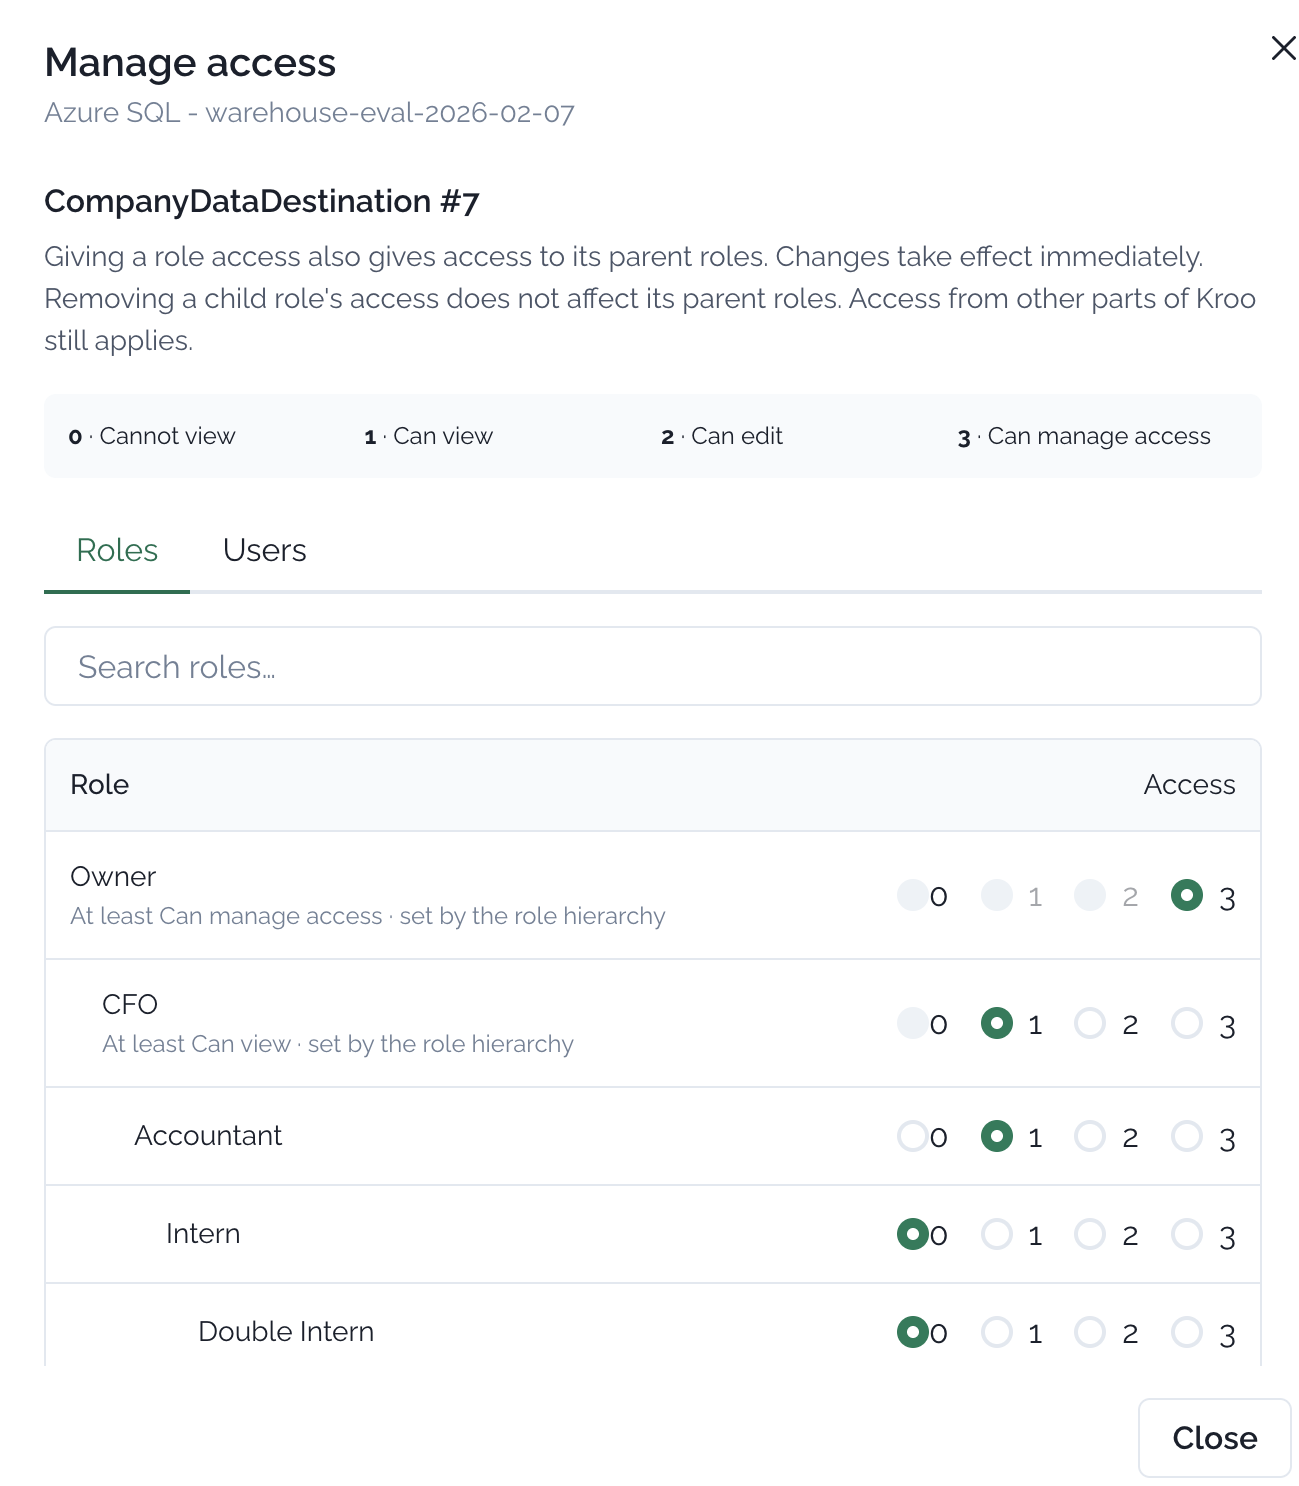This screenshot has height=1486, width=1299.
Task: Select the Roles tab
Action: point(117,550)
